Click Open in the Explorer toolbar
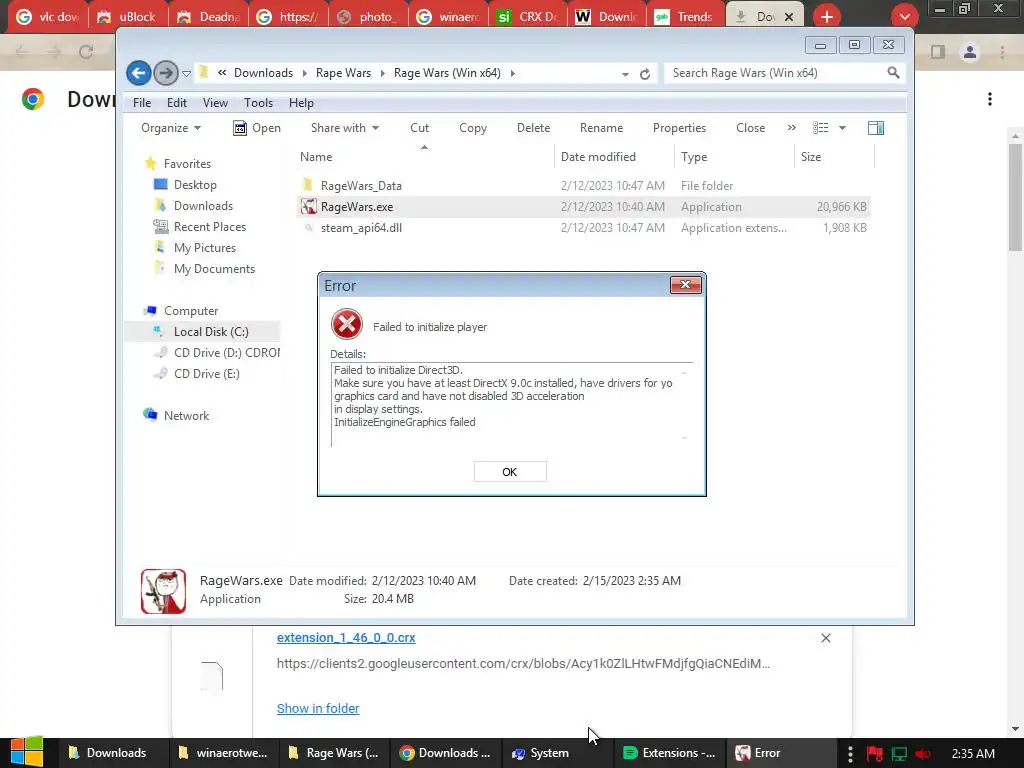 click(x=257, y=128)
